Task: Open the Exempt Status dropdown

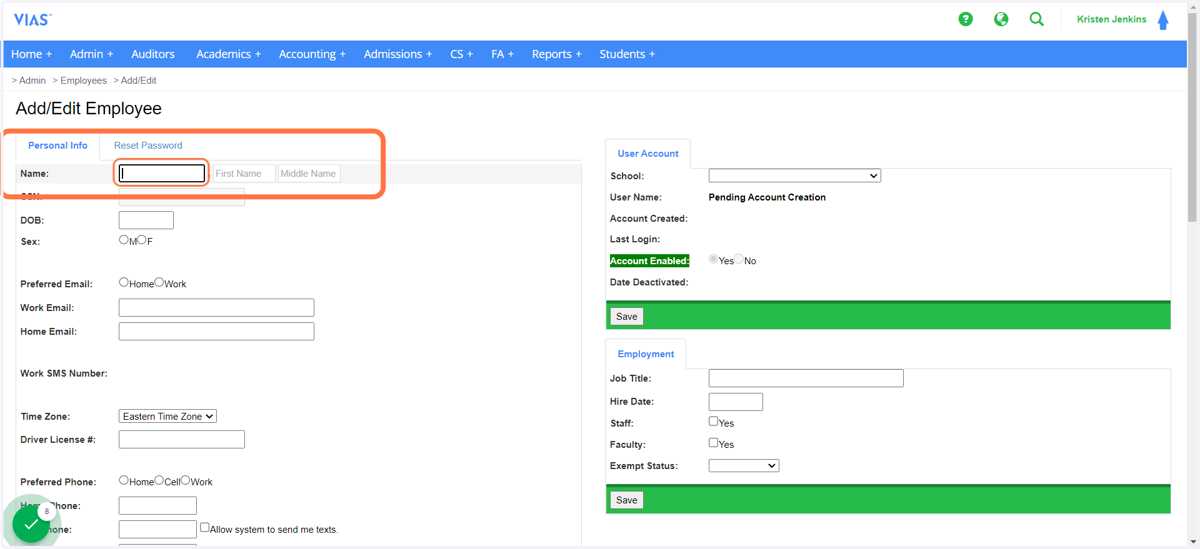Action: coord(744,466)
